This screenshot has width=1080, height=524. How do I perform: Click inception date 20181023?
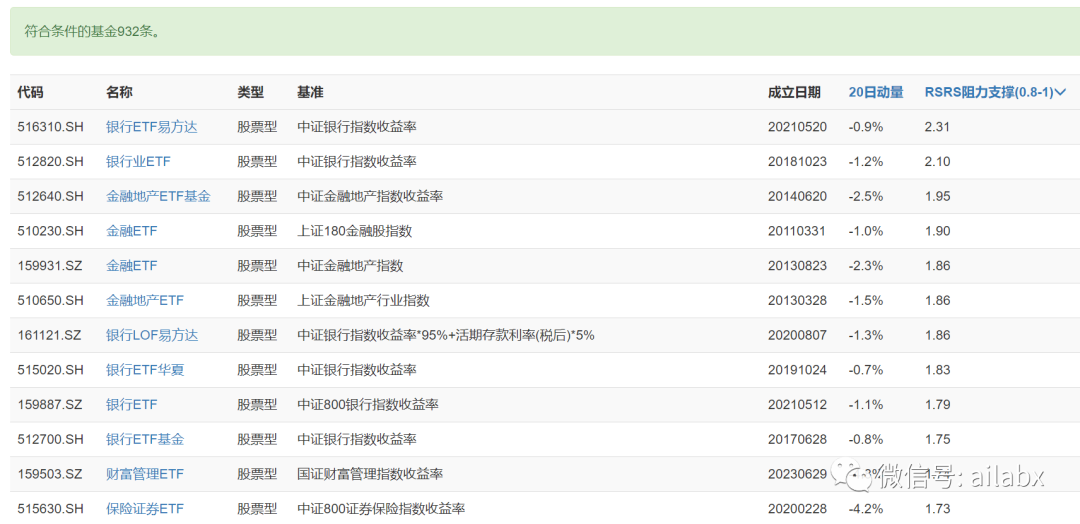(797, 162)
